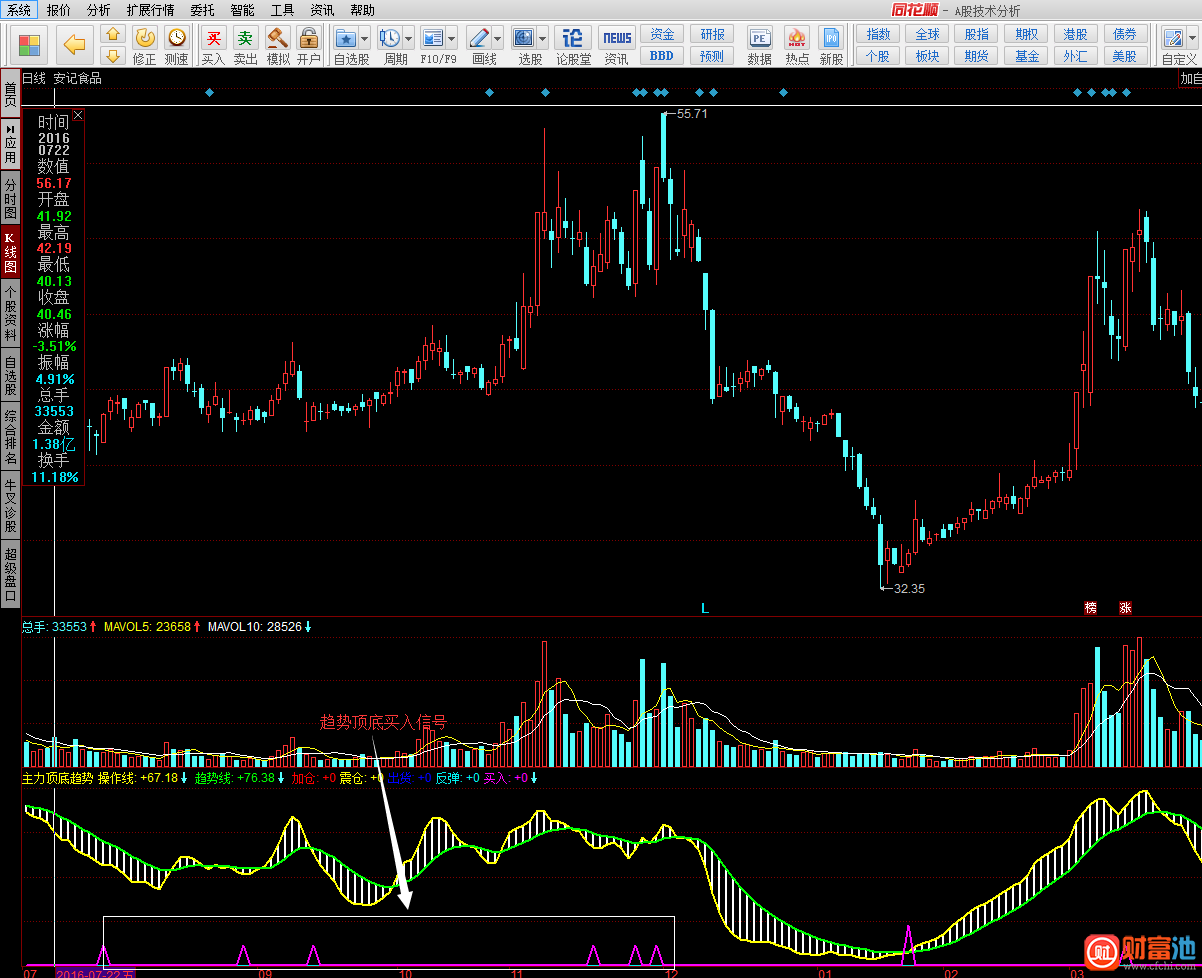Click the 板块 button
Viewport: 1202px width, 978px height.
tap(927, 56)
